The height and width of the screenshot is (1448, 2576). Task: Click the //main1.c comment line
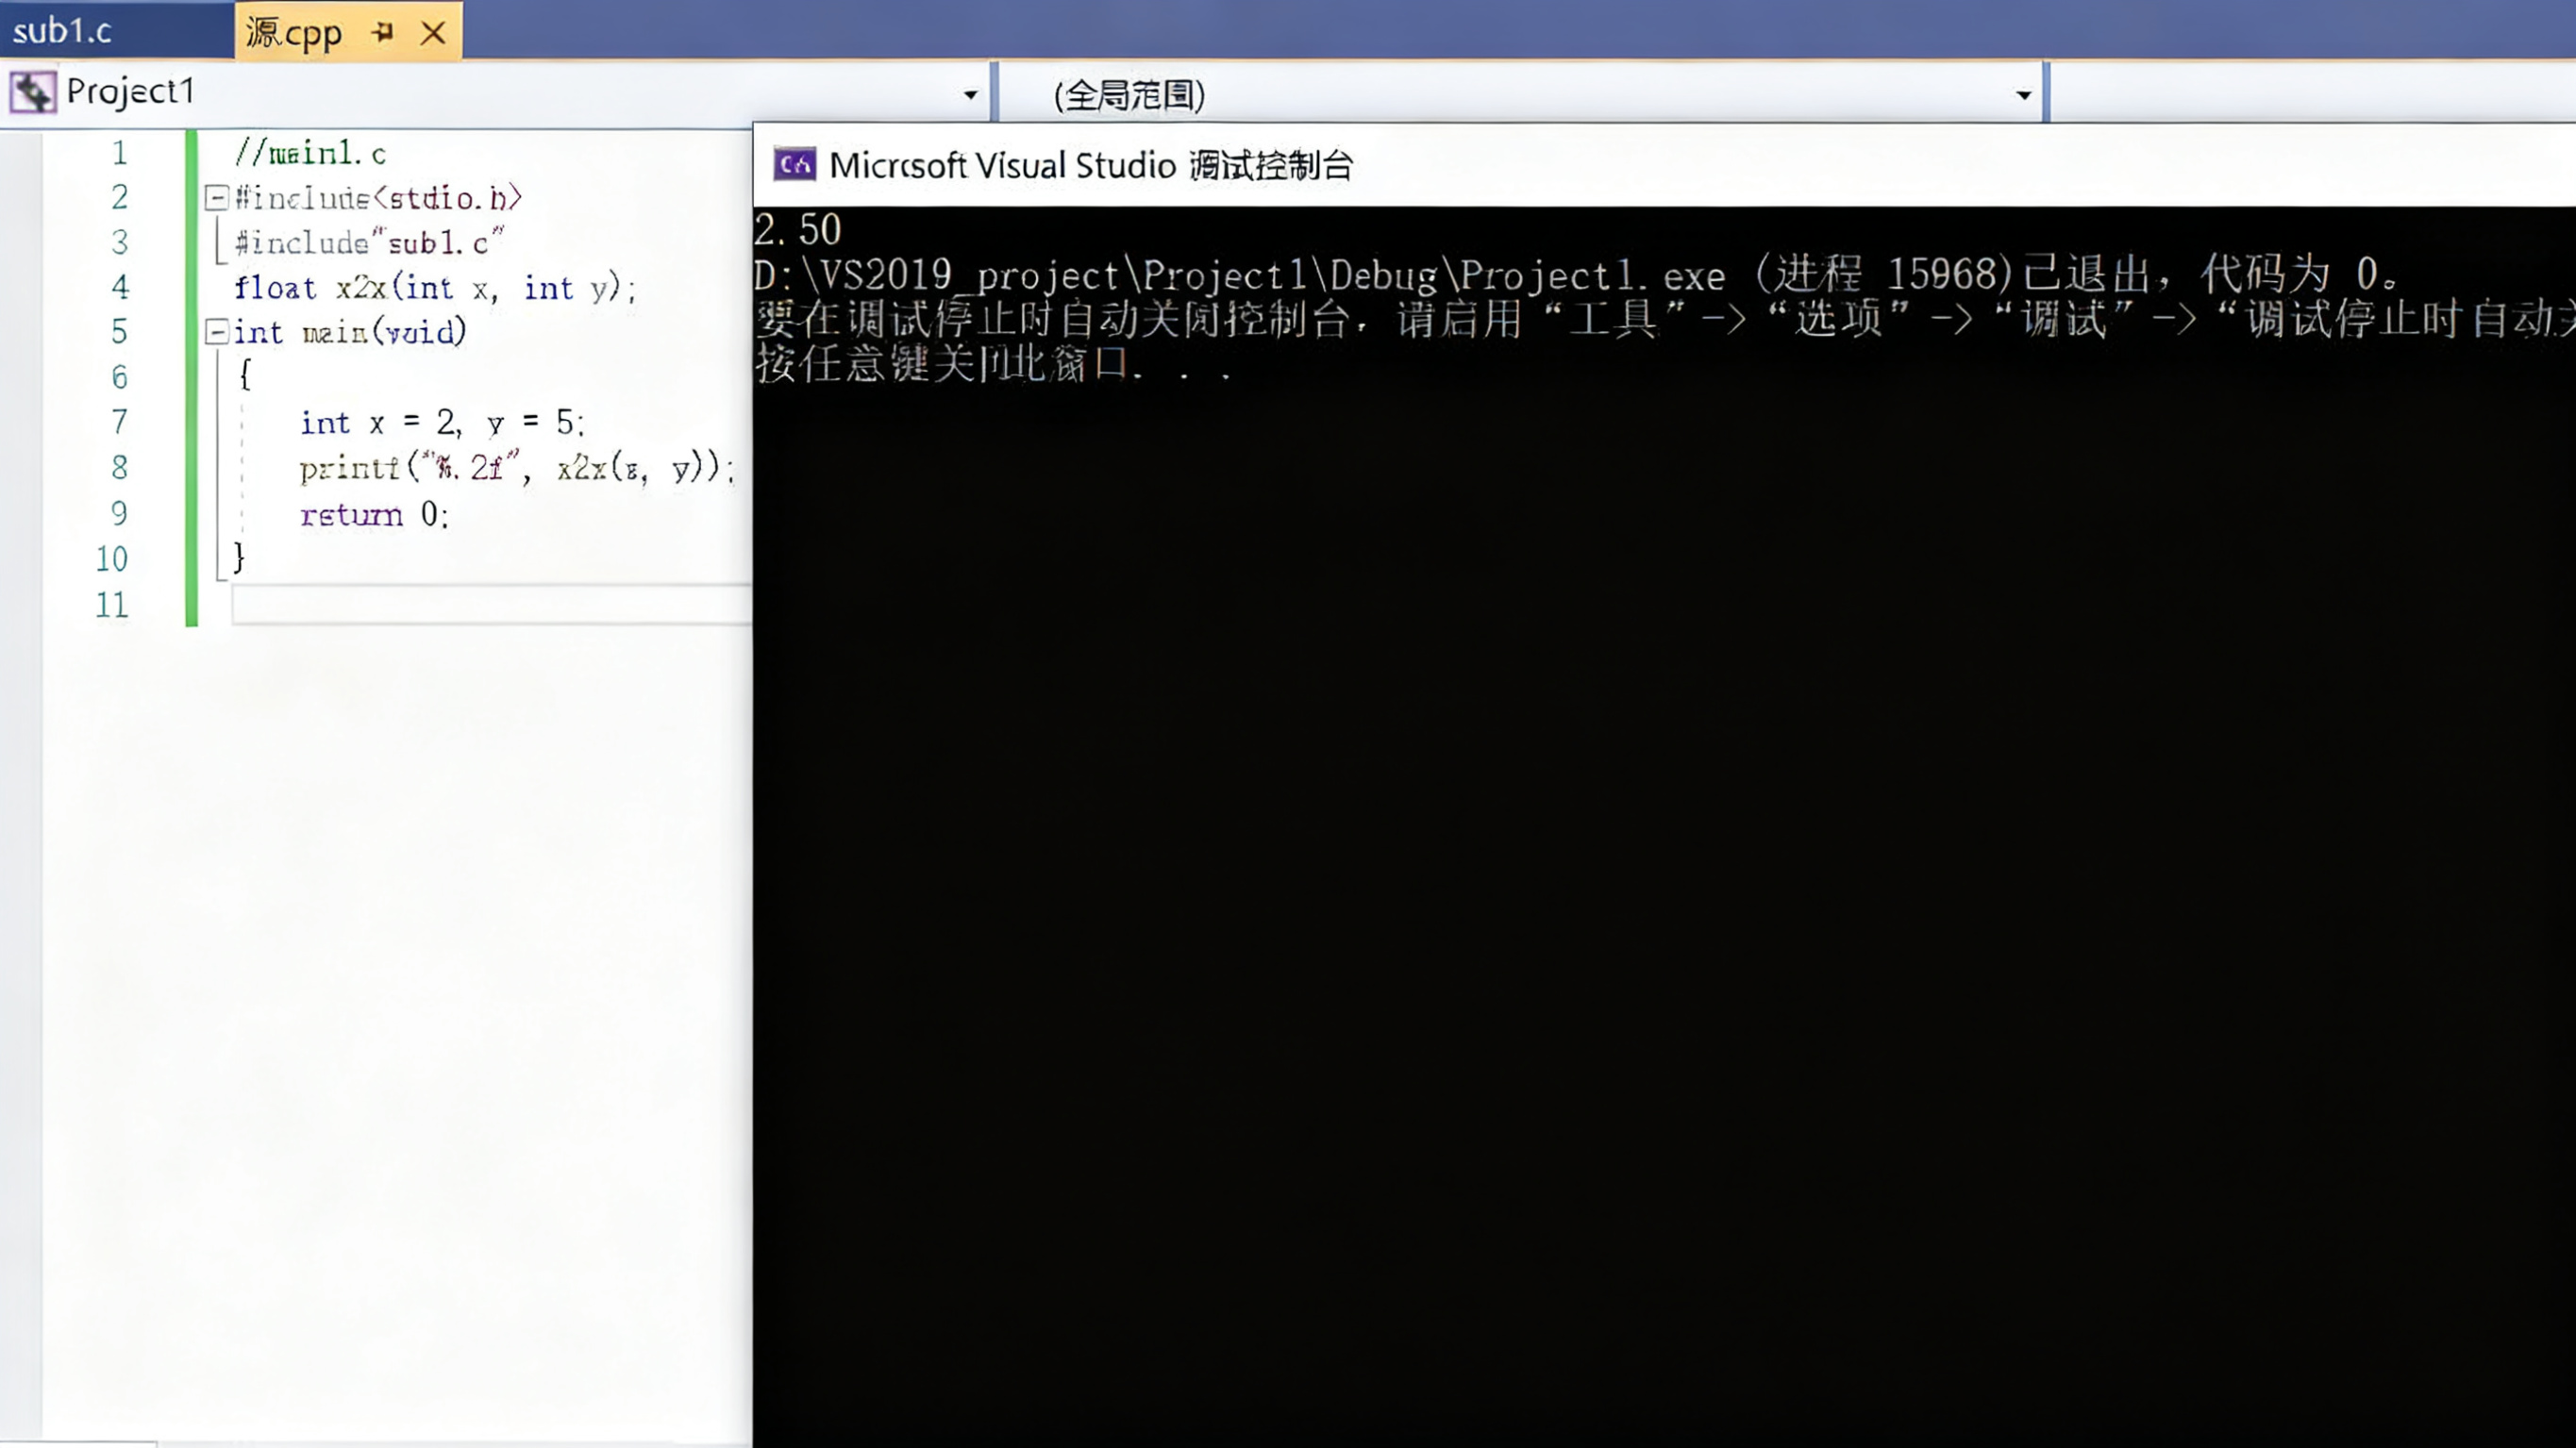tap(310, 153)
